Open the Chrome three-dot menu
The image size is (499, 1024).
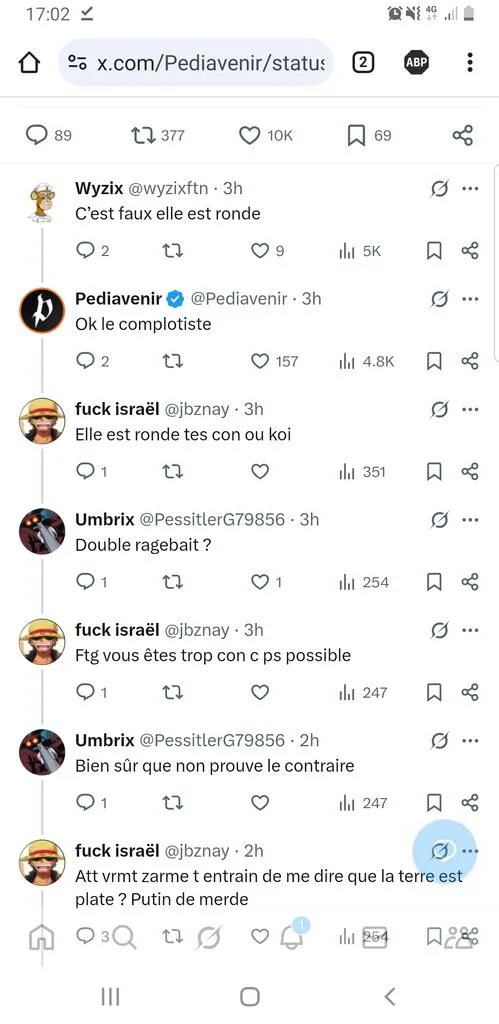(470, 63)
